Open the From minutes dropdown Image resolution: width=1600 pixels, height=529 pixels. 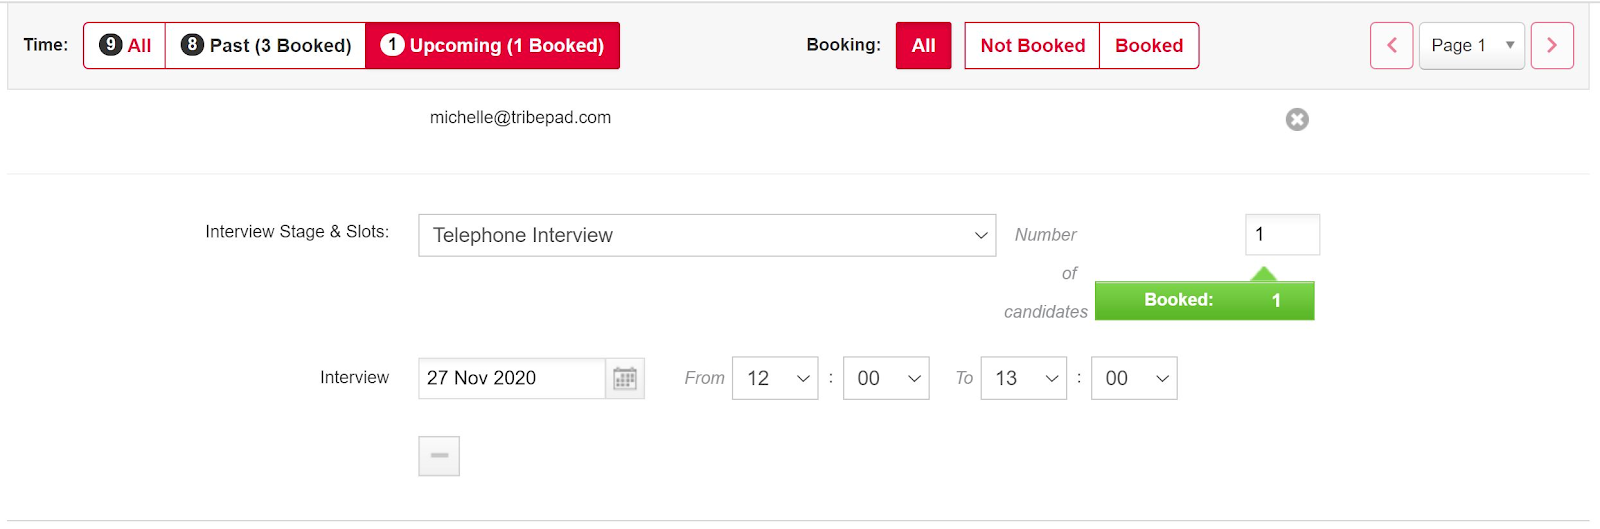point(886,378)
